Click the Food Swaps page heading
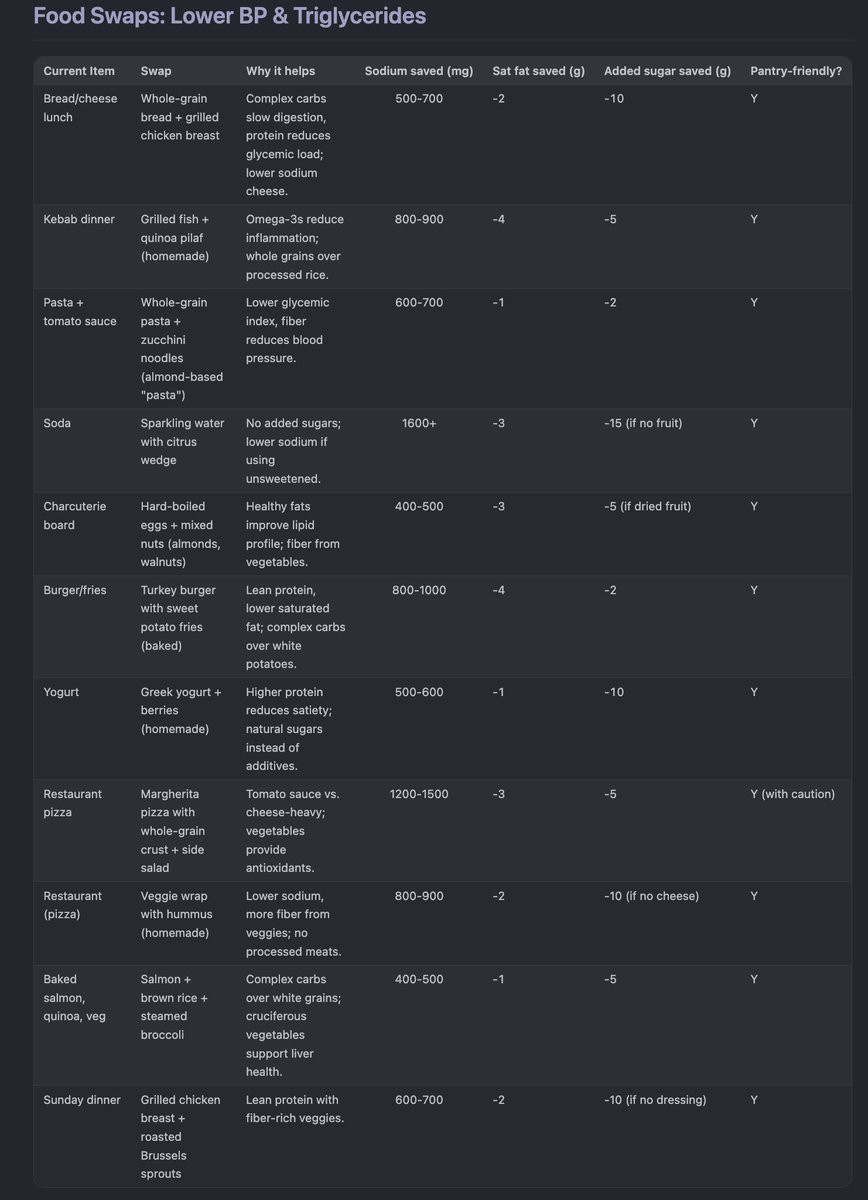Screen dimensions: 868x1200 tap(229, 16)
